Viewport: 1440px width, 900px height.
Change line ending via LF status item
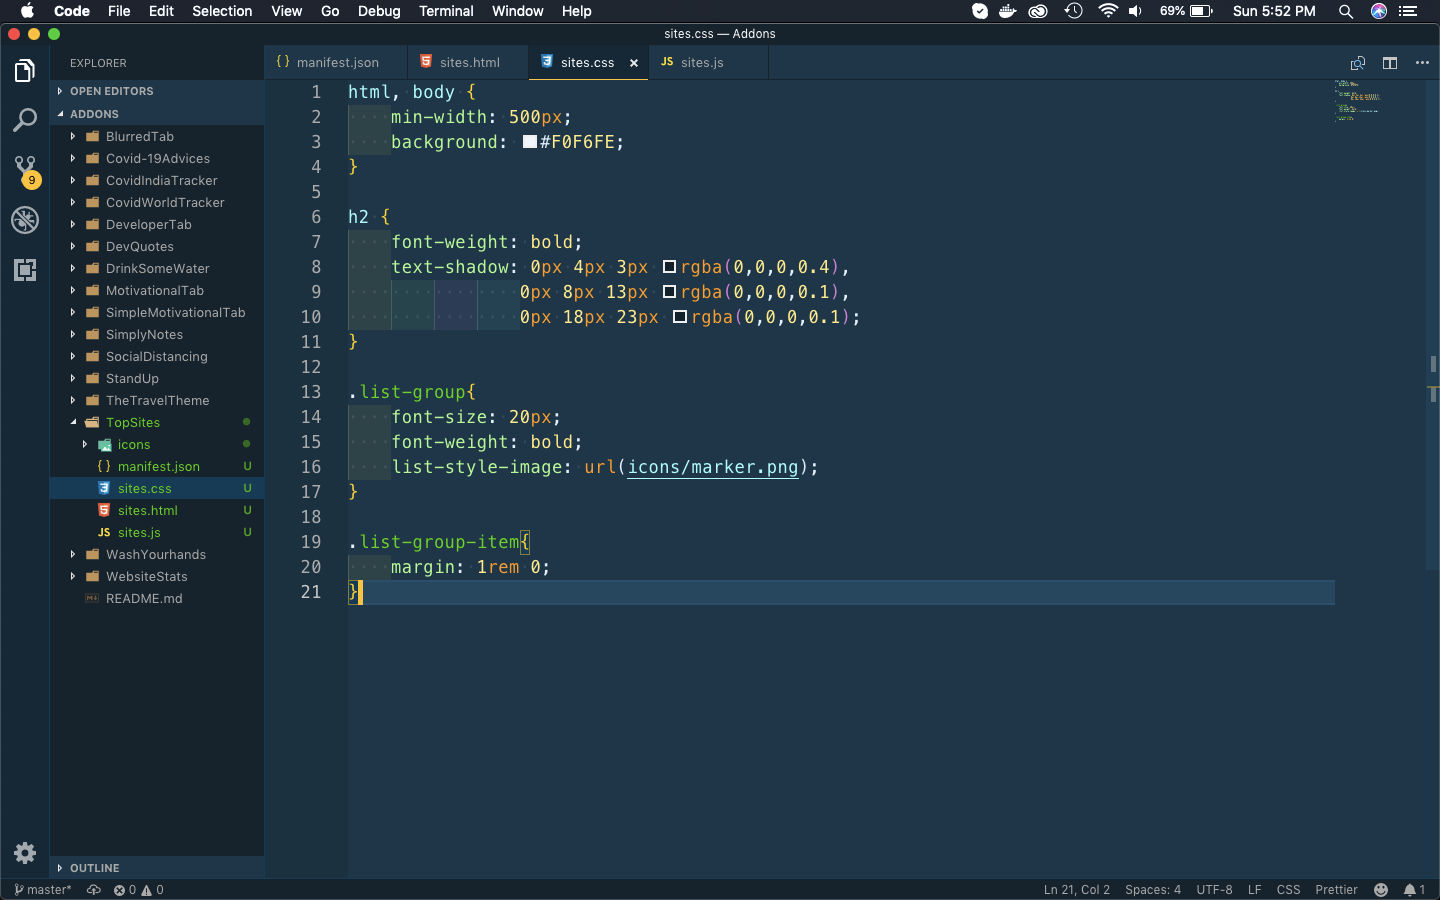(x=1254, y=890)
